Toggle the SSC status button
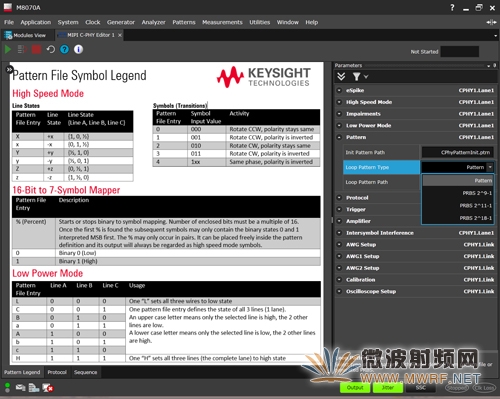This screenshot has height=399, width=500. pos(421,387)
